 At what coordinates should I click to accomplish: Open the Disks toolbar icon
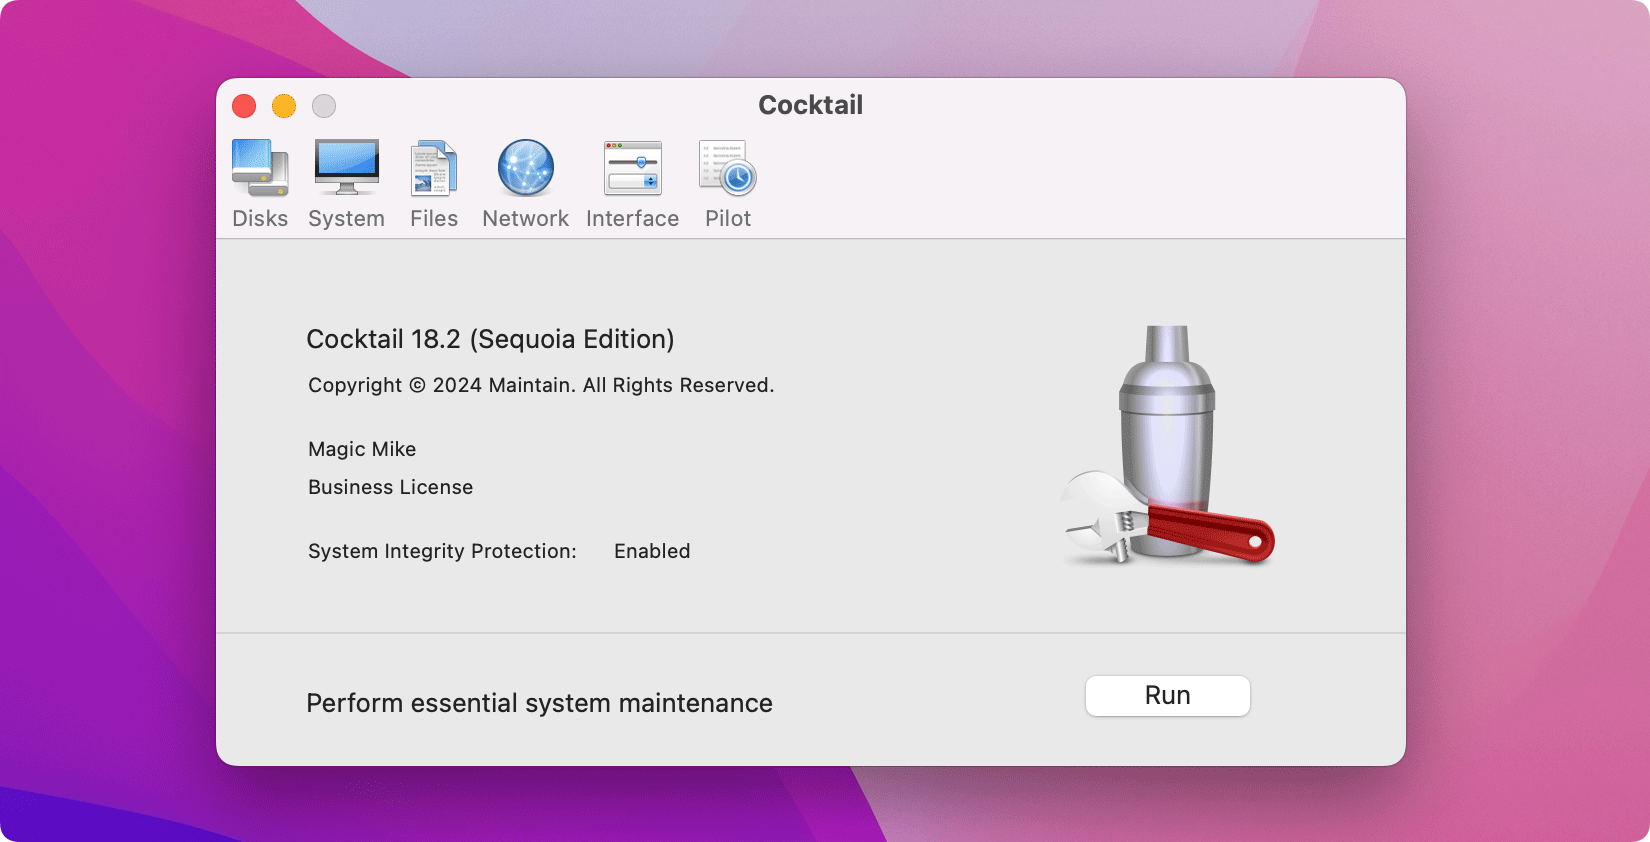point(260,169)
